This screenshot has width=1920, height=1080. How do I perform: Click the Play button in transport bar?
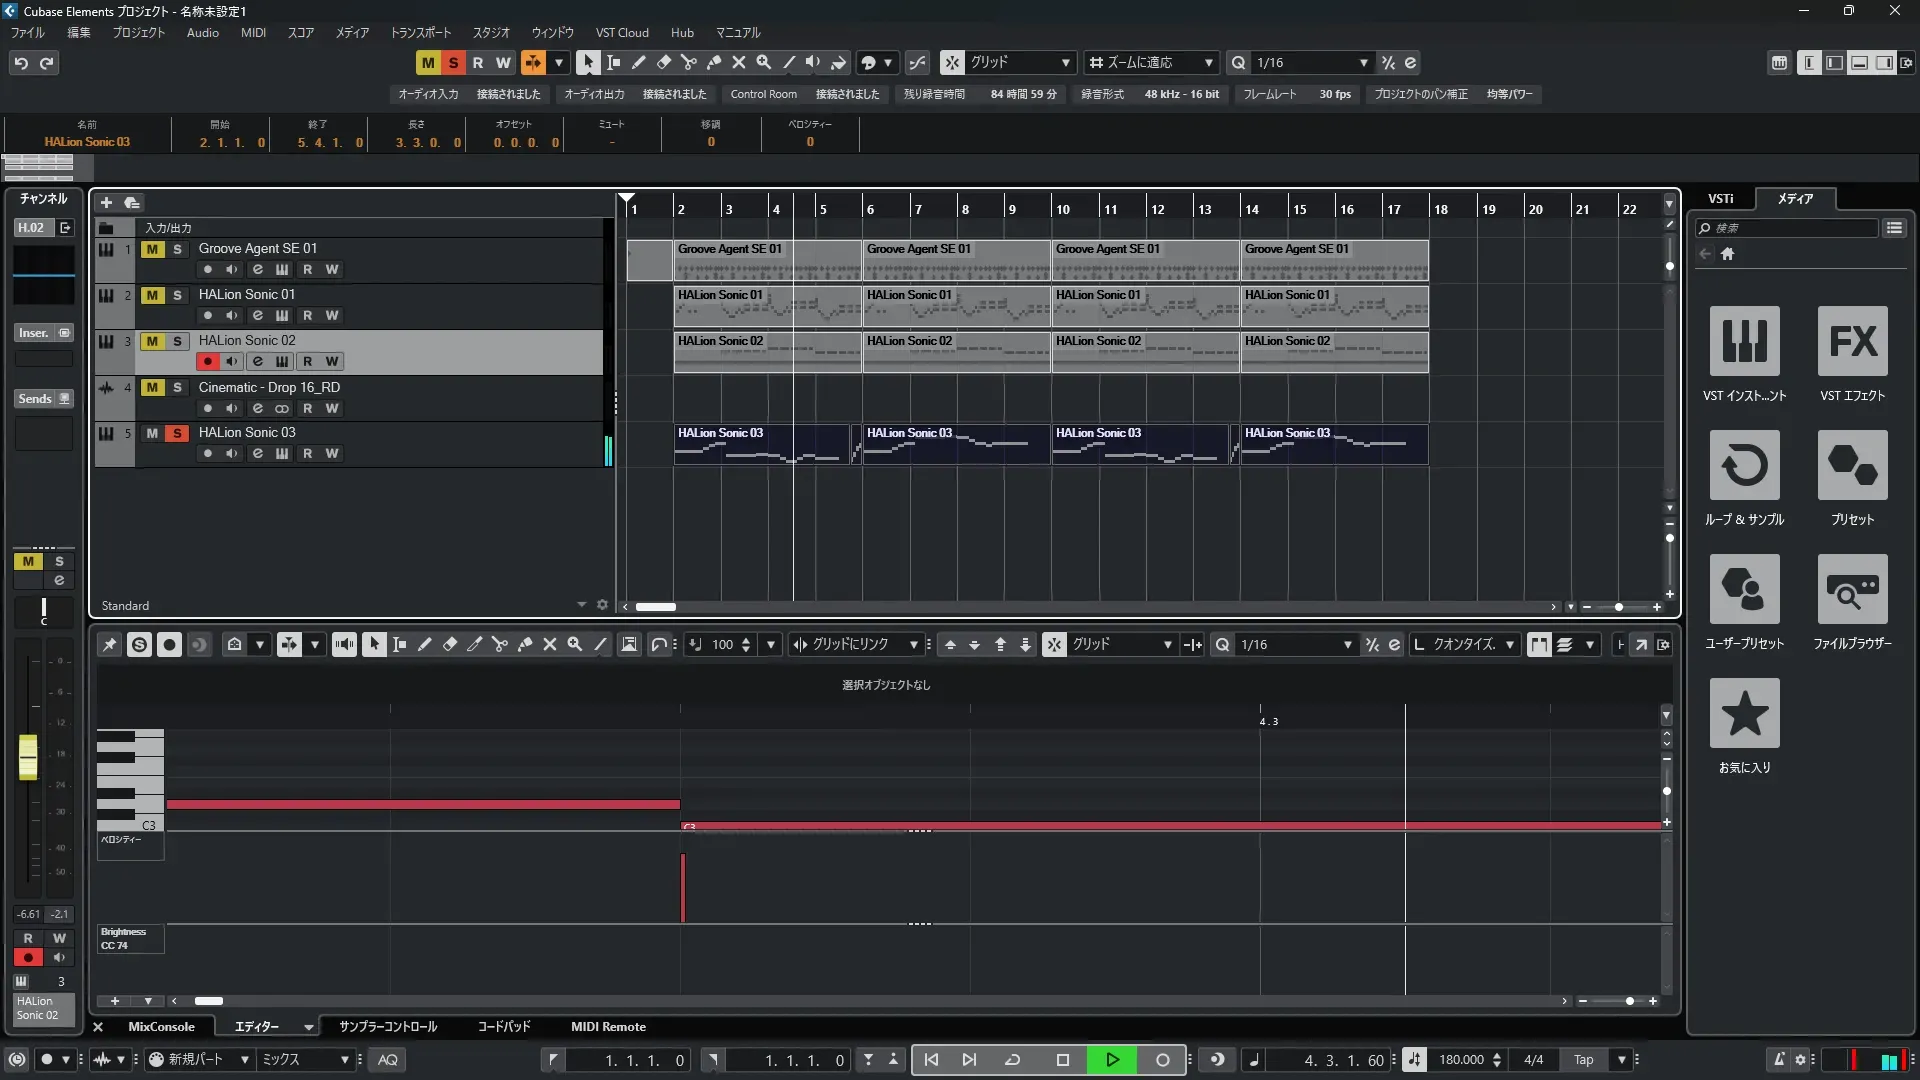[1112, 1059]
